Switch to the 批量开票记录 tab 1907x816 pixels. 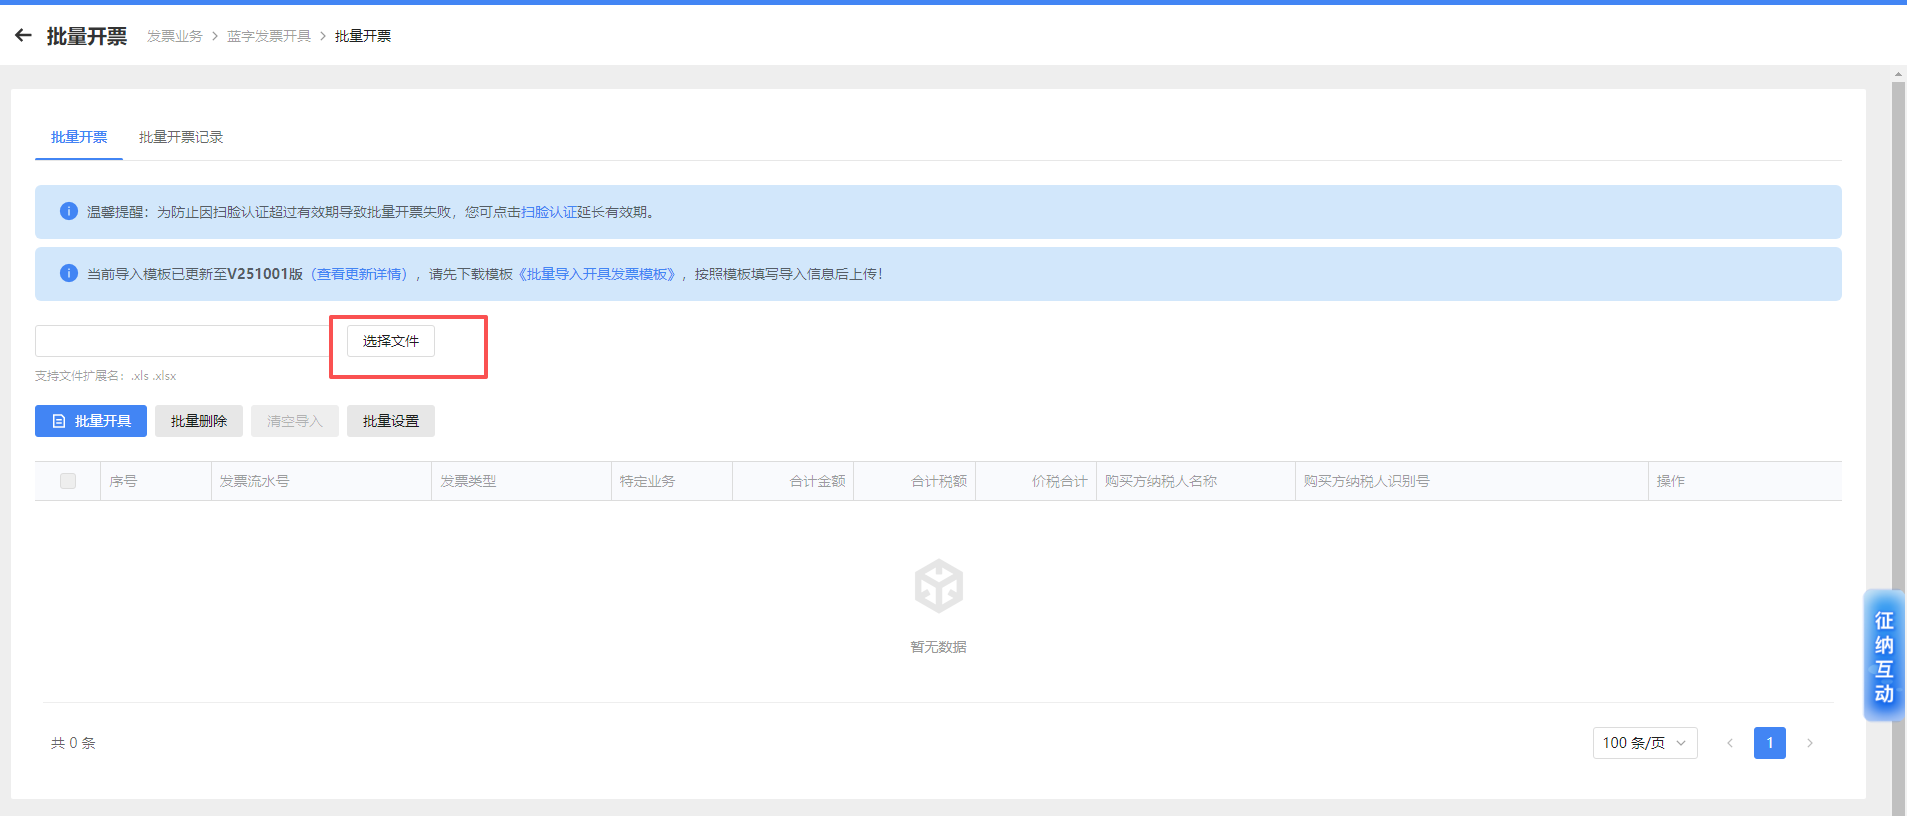pyautogui.click(x=181, y=137)
